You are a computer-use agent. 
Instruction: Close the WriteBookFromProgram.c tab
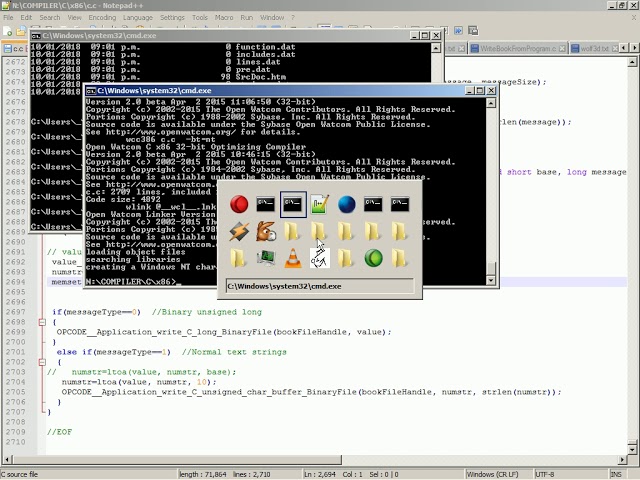click(562, 49)
